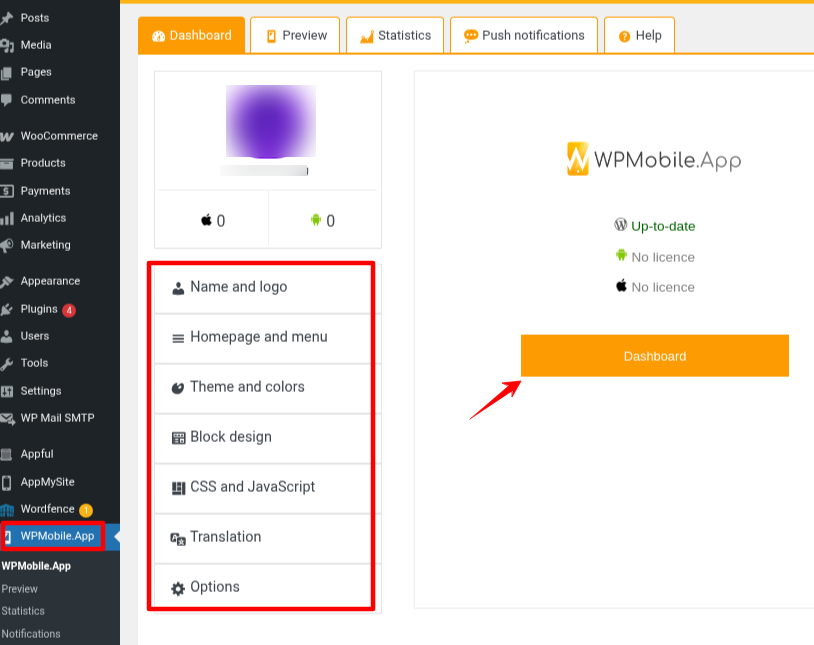The width and height of the screenshot is (814, 645).
Task: Switch to the Push notifications tab
Action: tap(524, 35)
